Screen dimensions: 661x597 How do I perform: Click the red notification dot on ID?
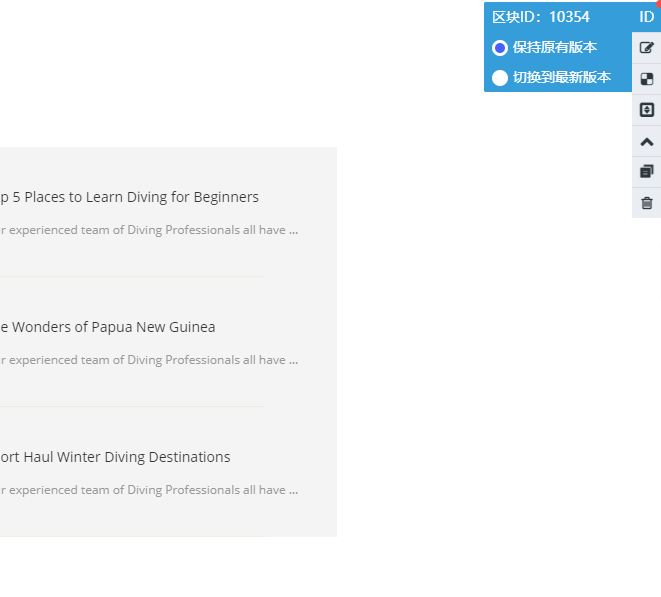(x=658, y=3)
